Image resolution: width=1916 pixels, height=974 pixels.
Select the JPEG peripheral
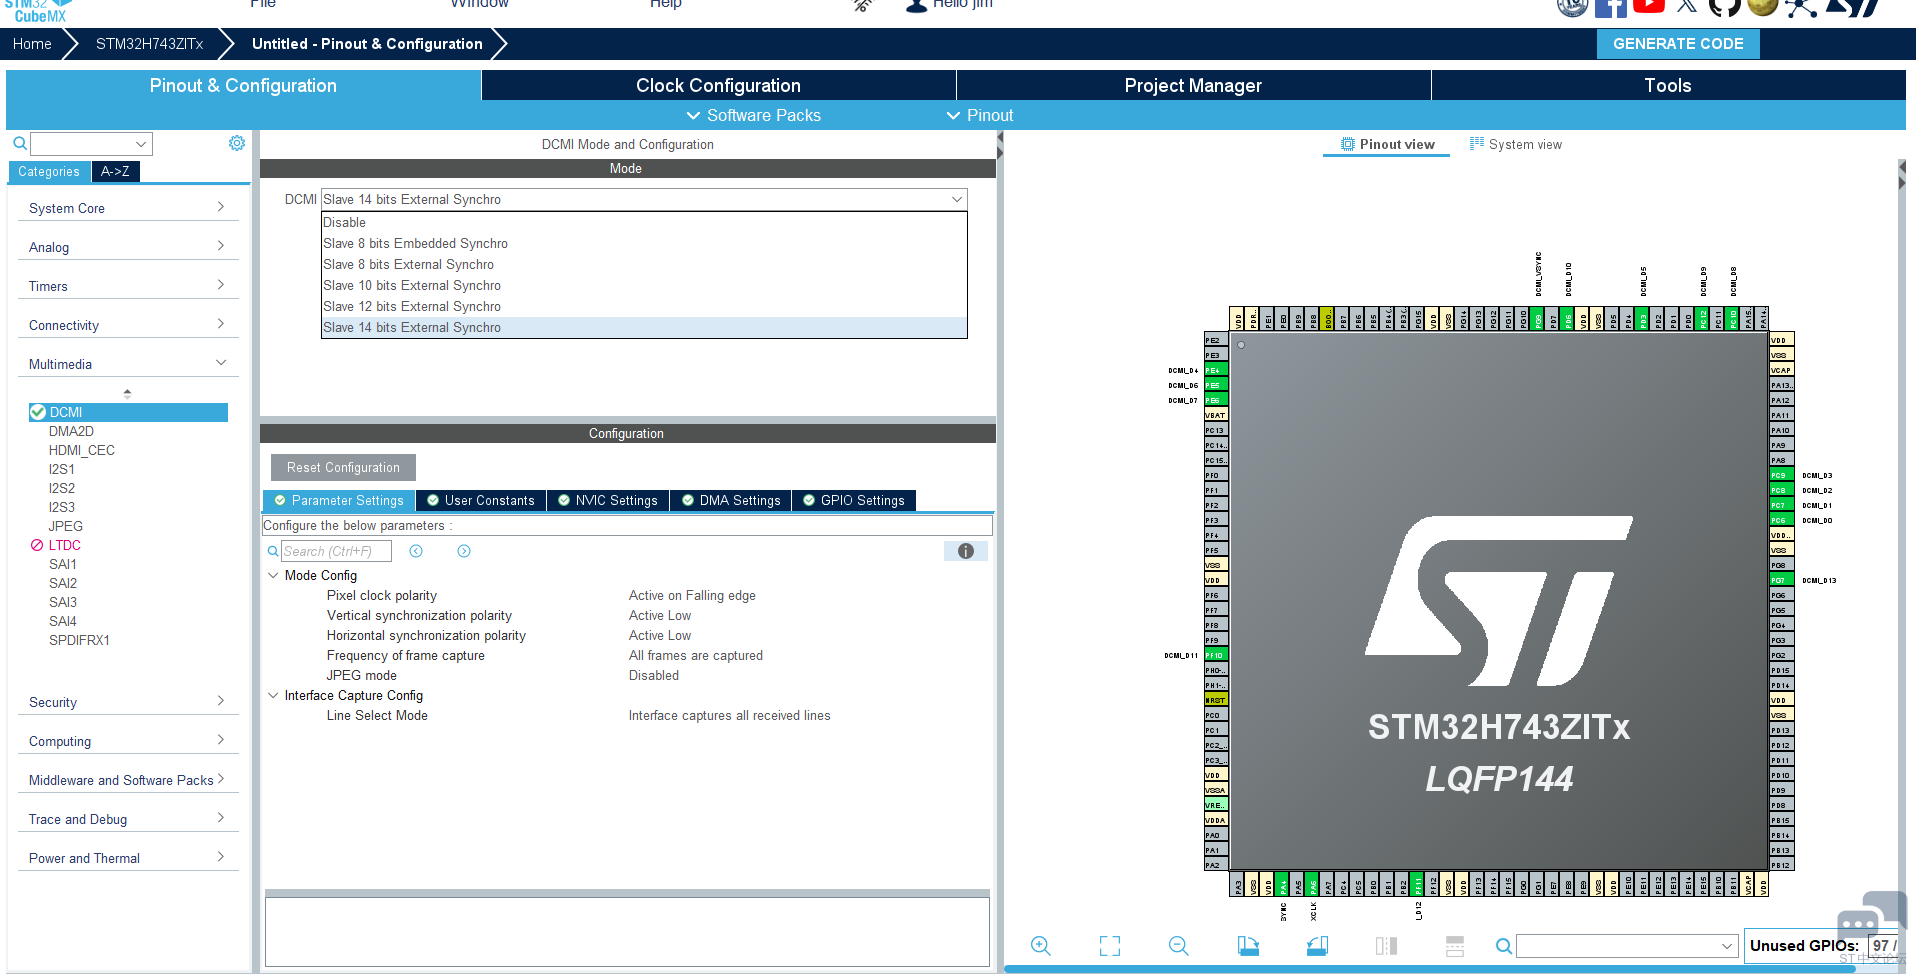click(66, 526)
